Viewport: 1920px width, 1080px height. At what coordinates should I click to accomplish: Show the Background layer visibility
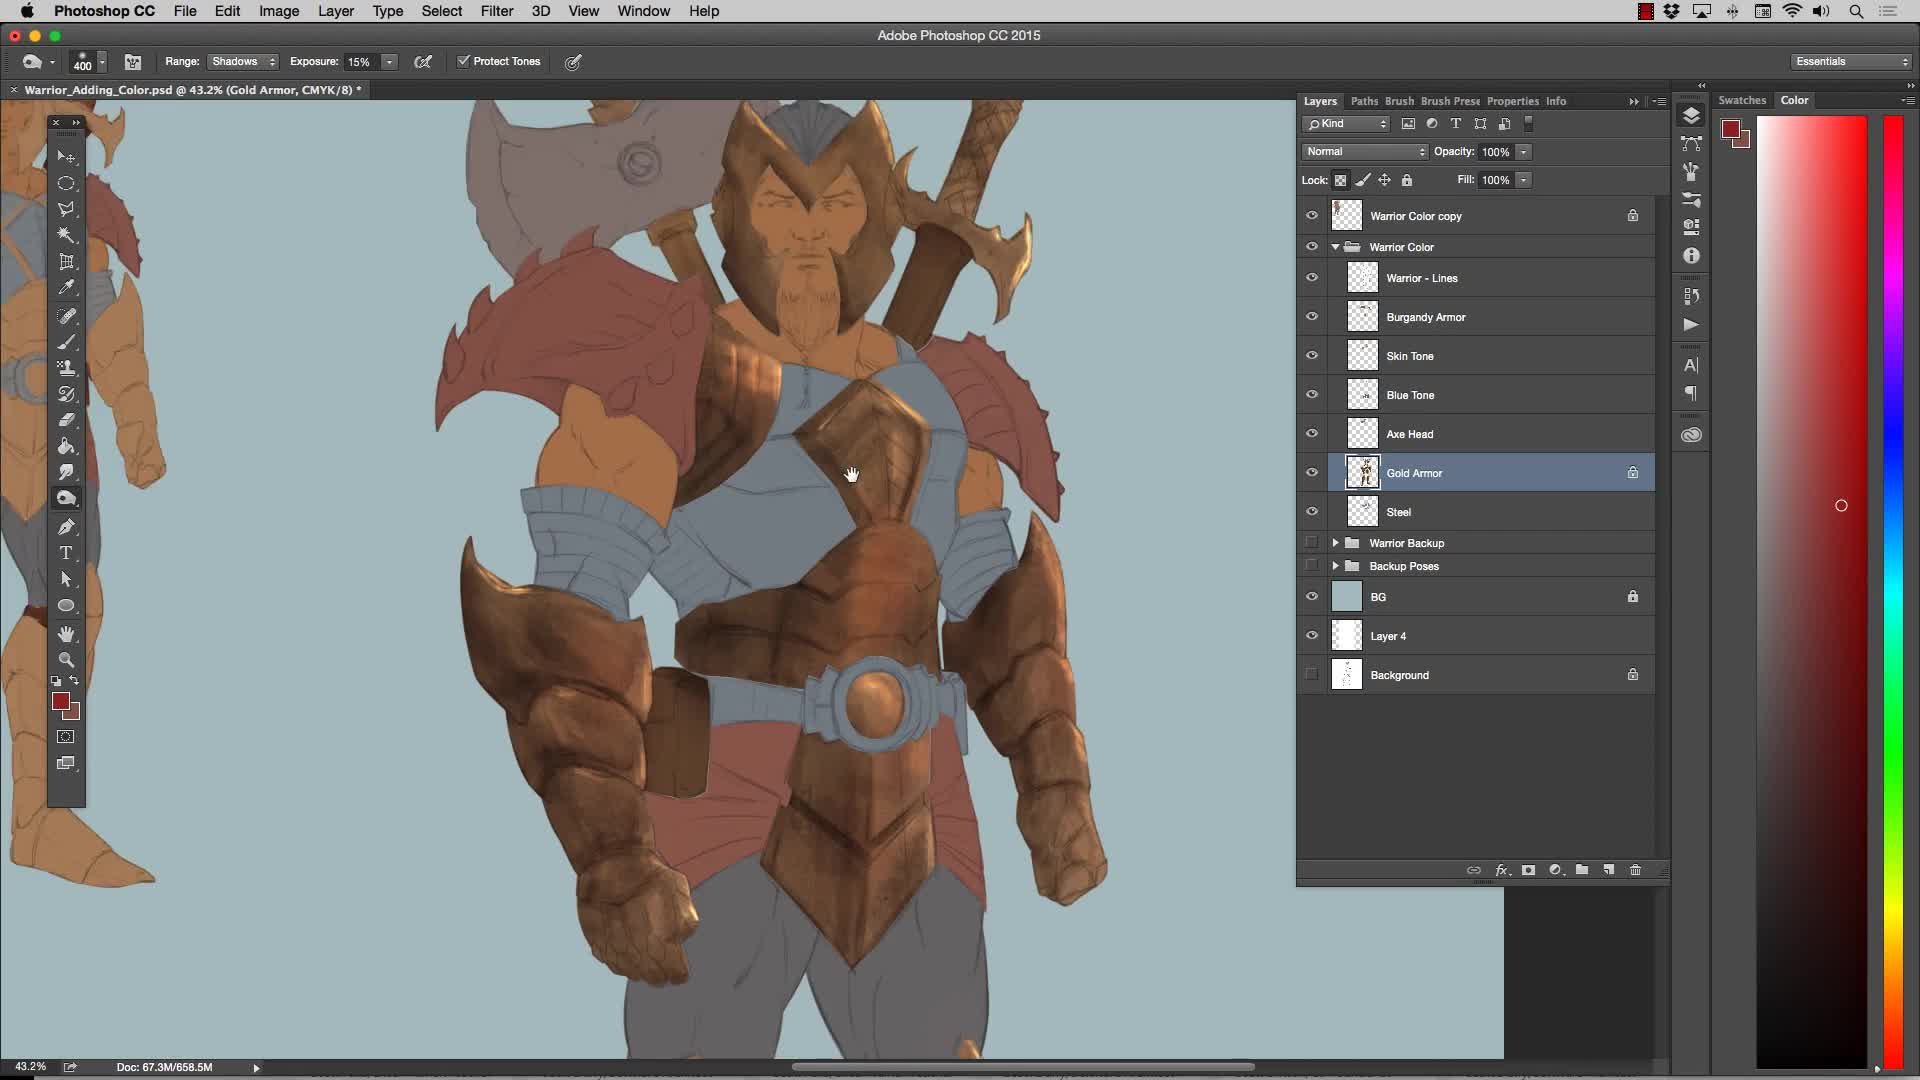pyautogui.click(x=1311, y=675)
